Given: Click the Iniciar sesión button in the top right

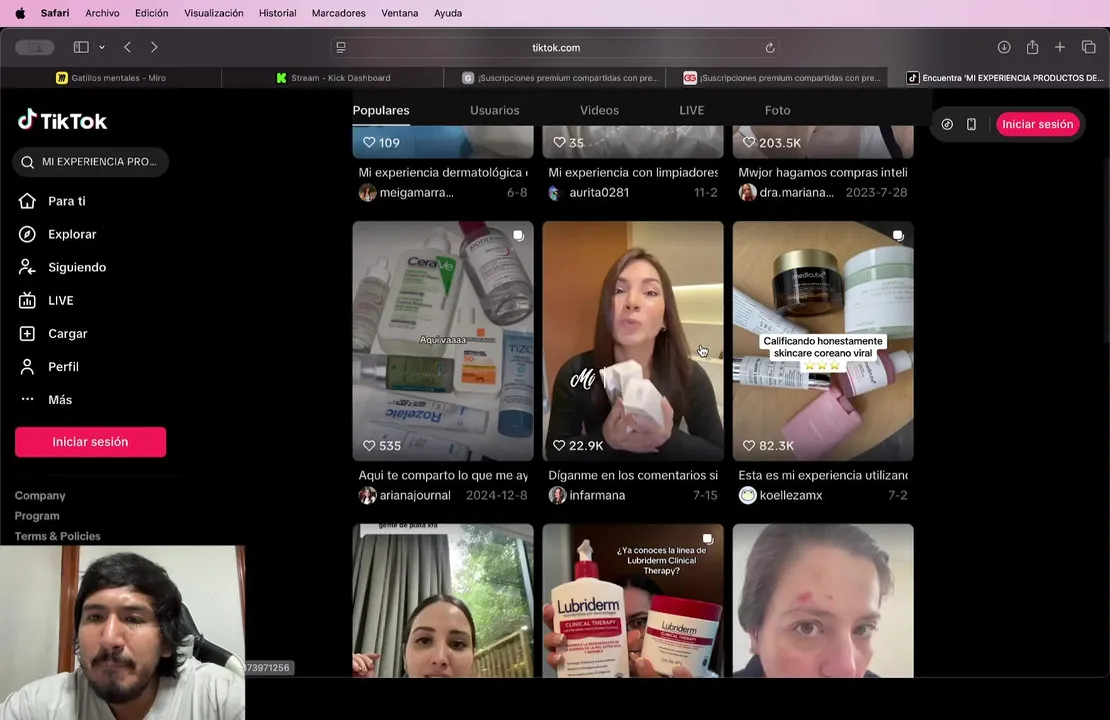Looking at the screenshot, I should (1037, 124).
